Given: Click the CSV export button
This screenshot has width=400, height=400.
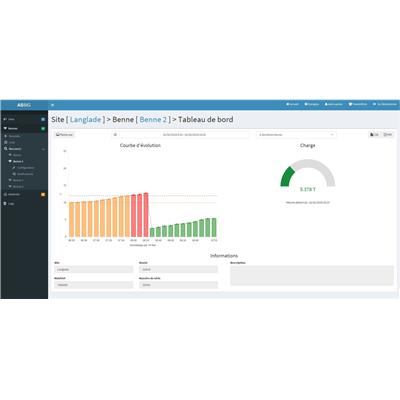Looking at the screenshot, I should coord(375,135).
